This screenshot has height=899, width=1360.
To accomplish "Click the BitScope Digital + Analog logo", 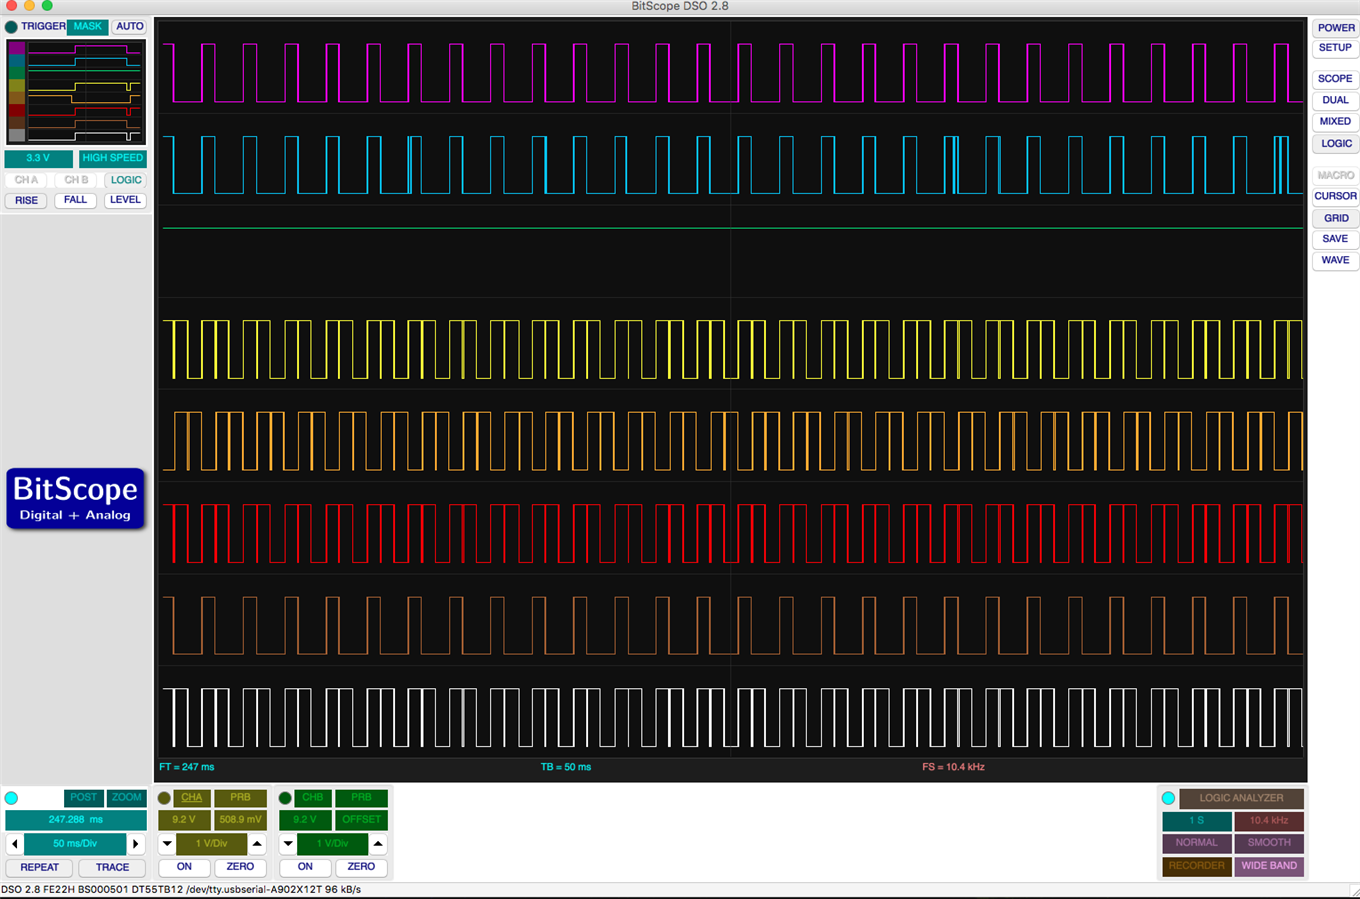I will pyautogui.click(x=76, y=499).
